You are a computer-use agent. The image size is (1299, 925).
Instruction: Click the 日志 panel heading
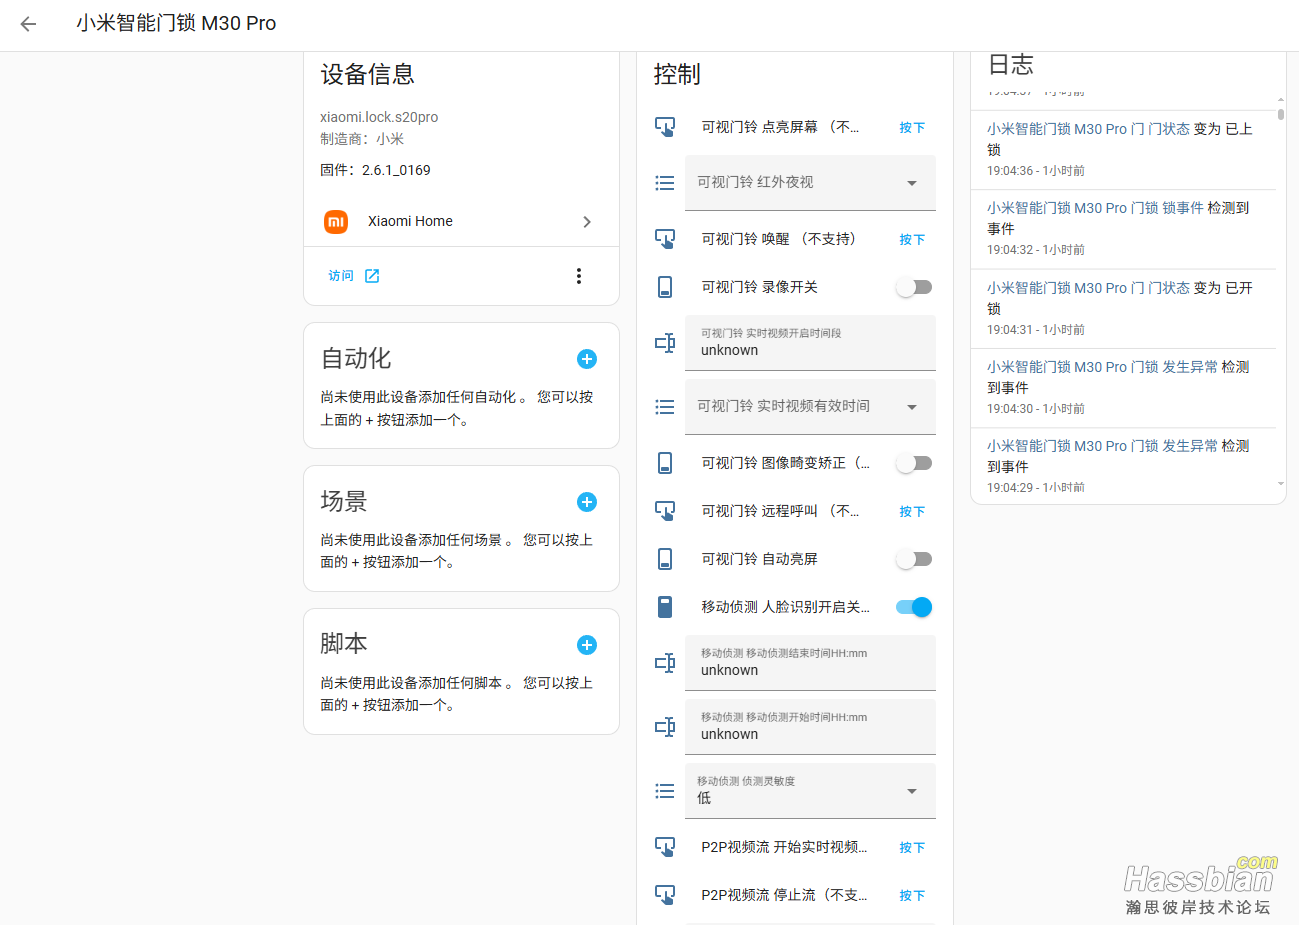point(1011,65)
